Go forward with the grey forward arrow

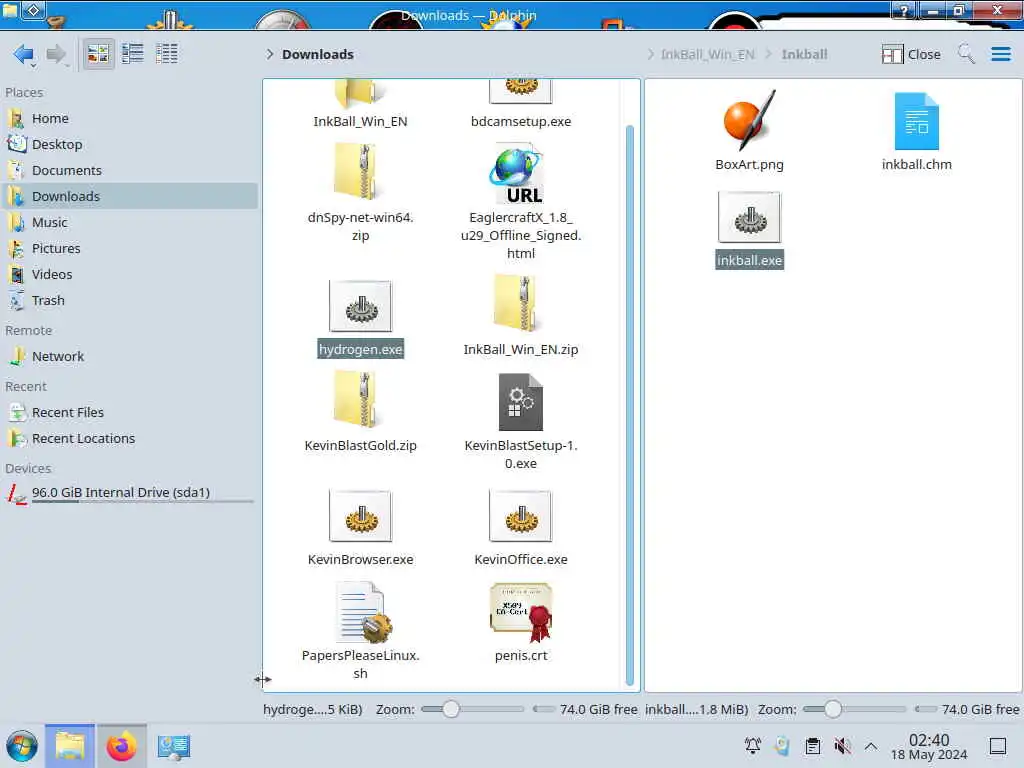tap(56, 54)
